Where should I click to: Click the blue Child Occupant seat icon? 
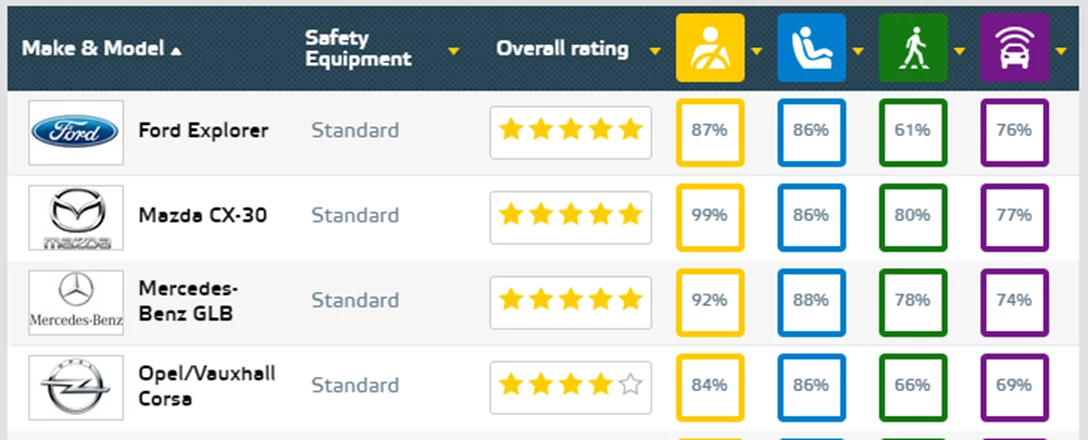[811, 47]
